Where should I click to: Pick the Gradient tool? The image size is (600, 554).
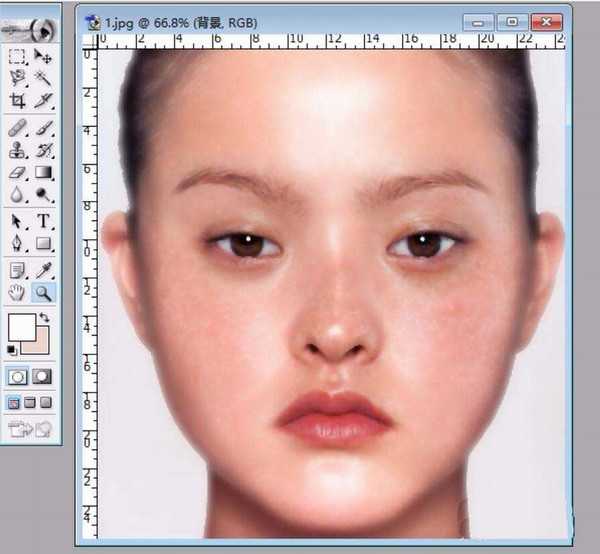pyautogui.click(x=43, y=174)
